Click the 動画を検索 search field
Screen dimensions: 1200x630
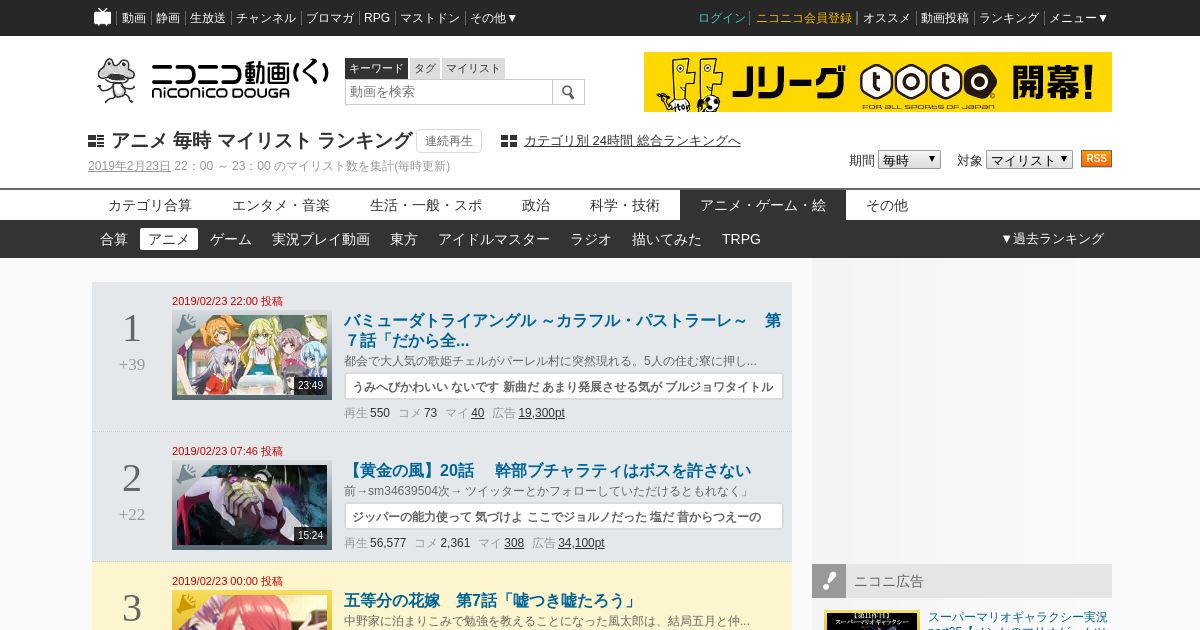(449, 92)
